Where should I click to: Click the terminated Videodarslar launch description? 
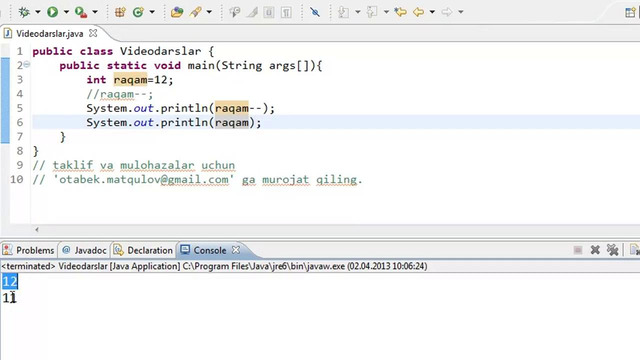(214, 266)
